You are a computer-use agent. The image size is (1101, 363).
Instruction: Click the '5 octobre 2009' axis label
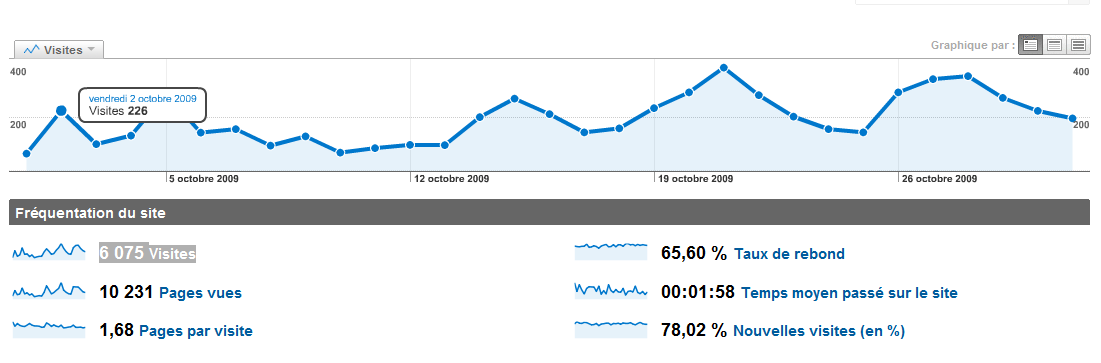point(204,178)
